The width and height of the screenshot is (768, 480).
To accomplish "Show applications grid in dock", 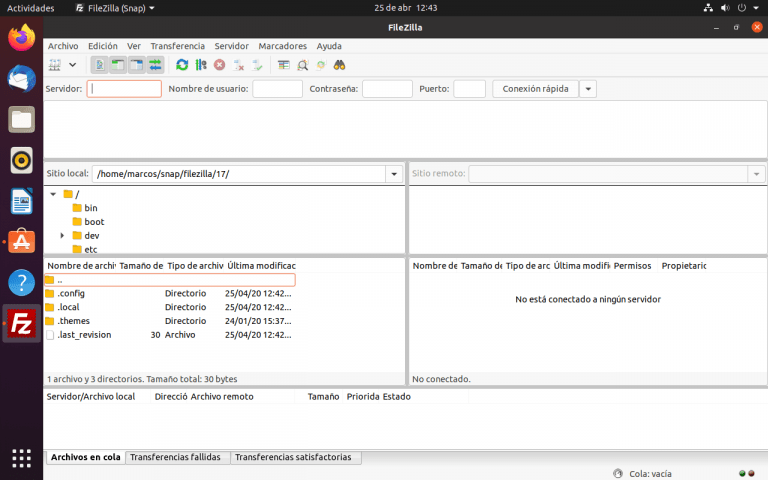I will point(22,458).
